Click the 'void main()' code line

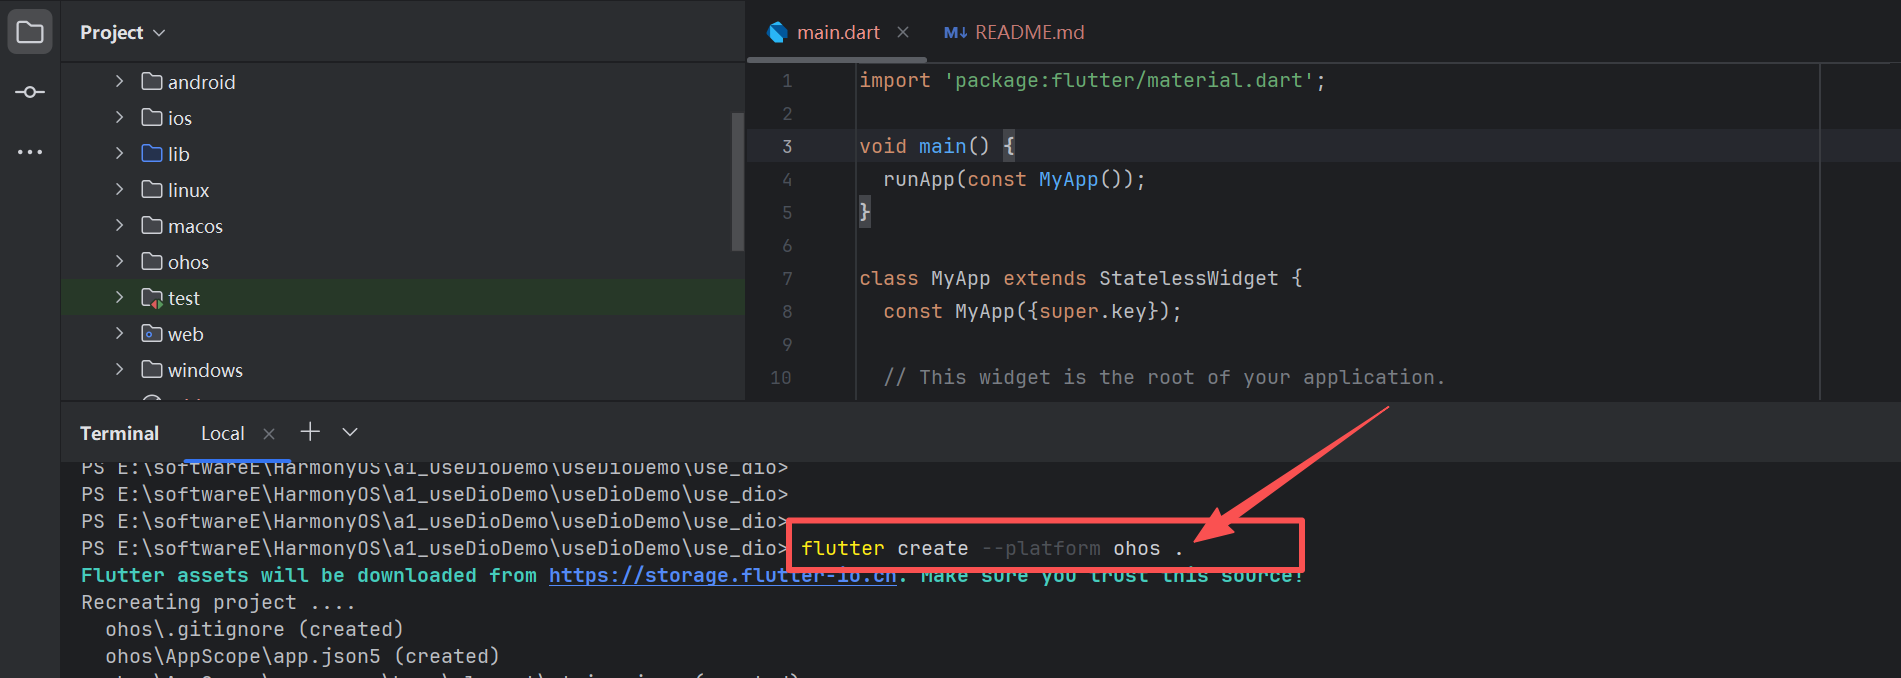coord(937,146)
